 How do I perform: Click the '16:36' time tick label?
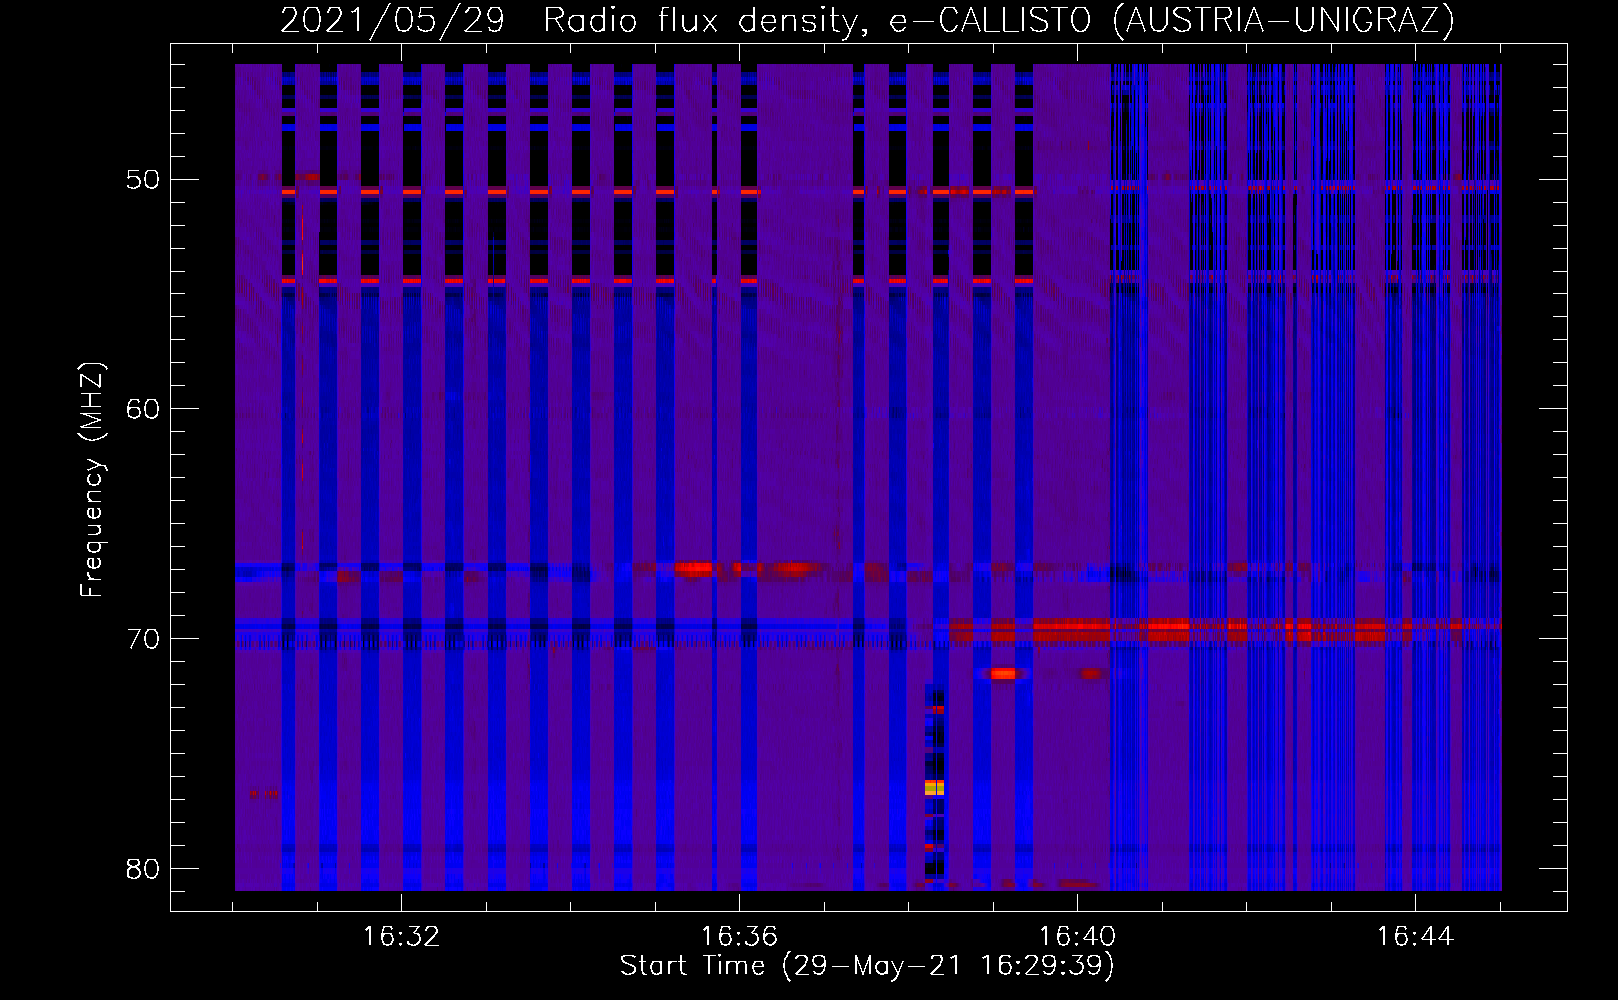pyautogui.click(x=739, y=937)
